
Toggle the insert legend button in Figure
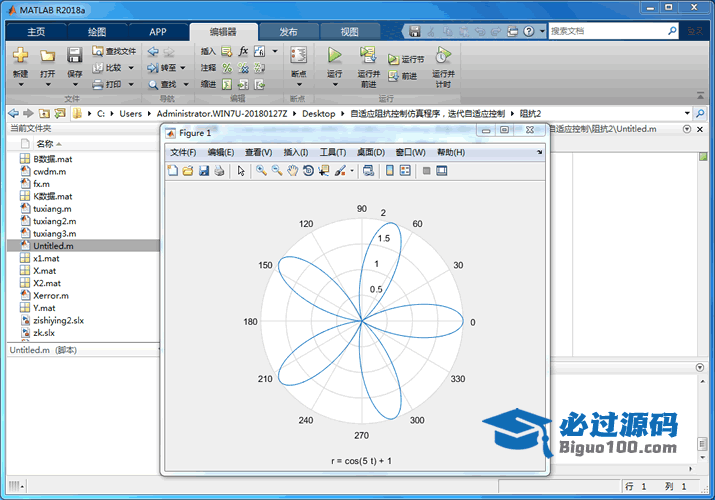tap(405, 171)
